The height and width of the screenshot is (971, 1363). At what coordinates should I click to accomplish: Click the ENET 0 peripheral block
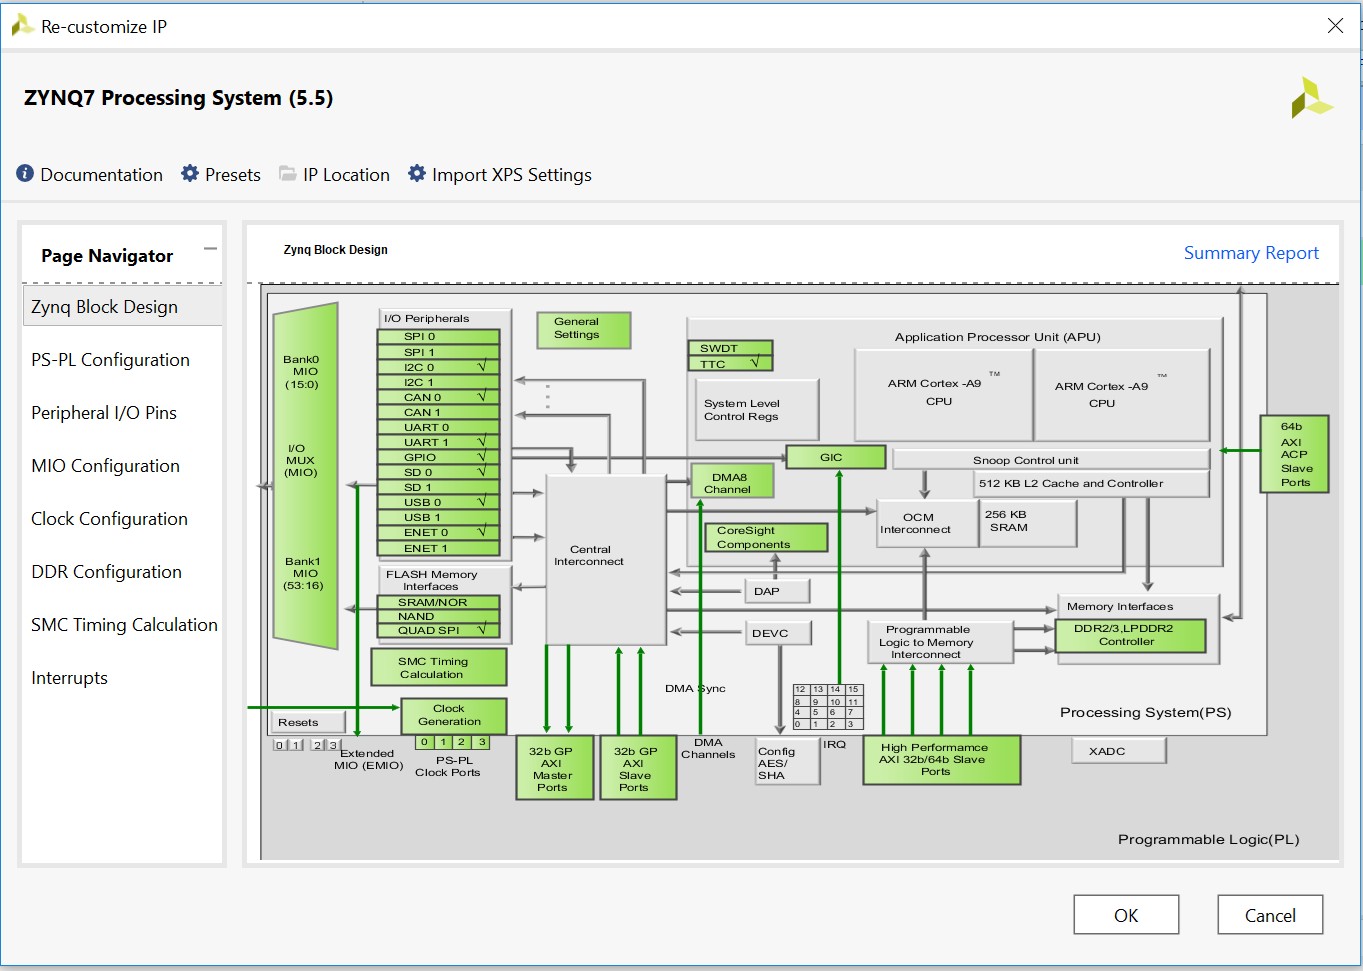(x=437, y=532)
